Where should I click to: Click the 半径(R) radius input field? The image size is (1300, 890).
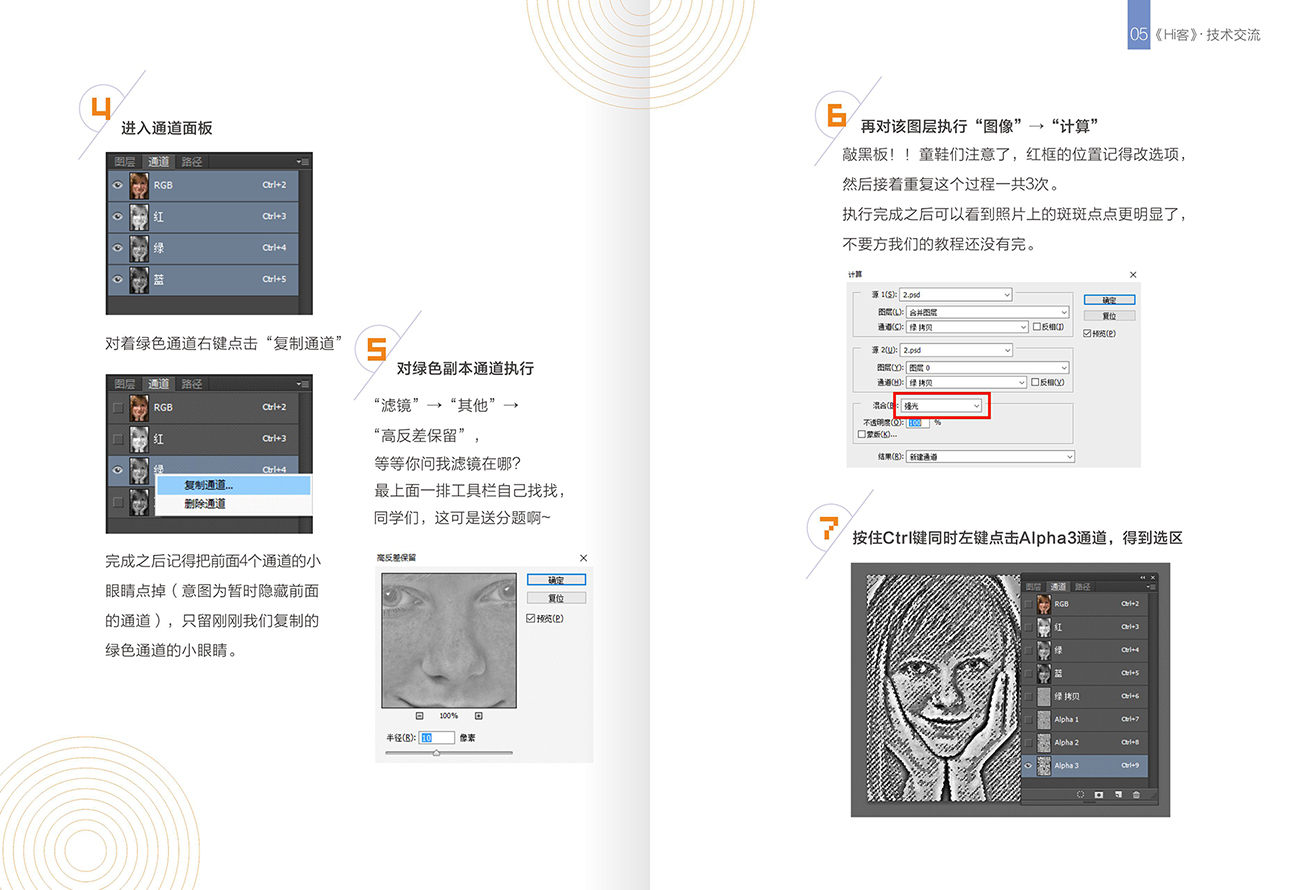437,738
